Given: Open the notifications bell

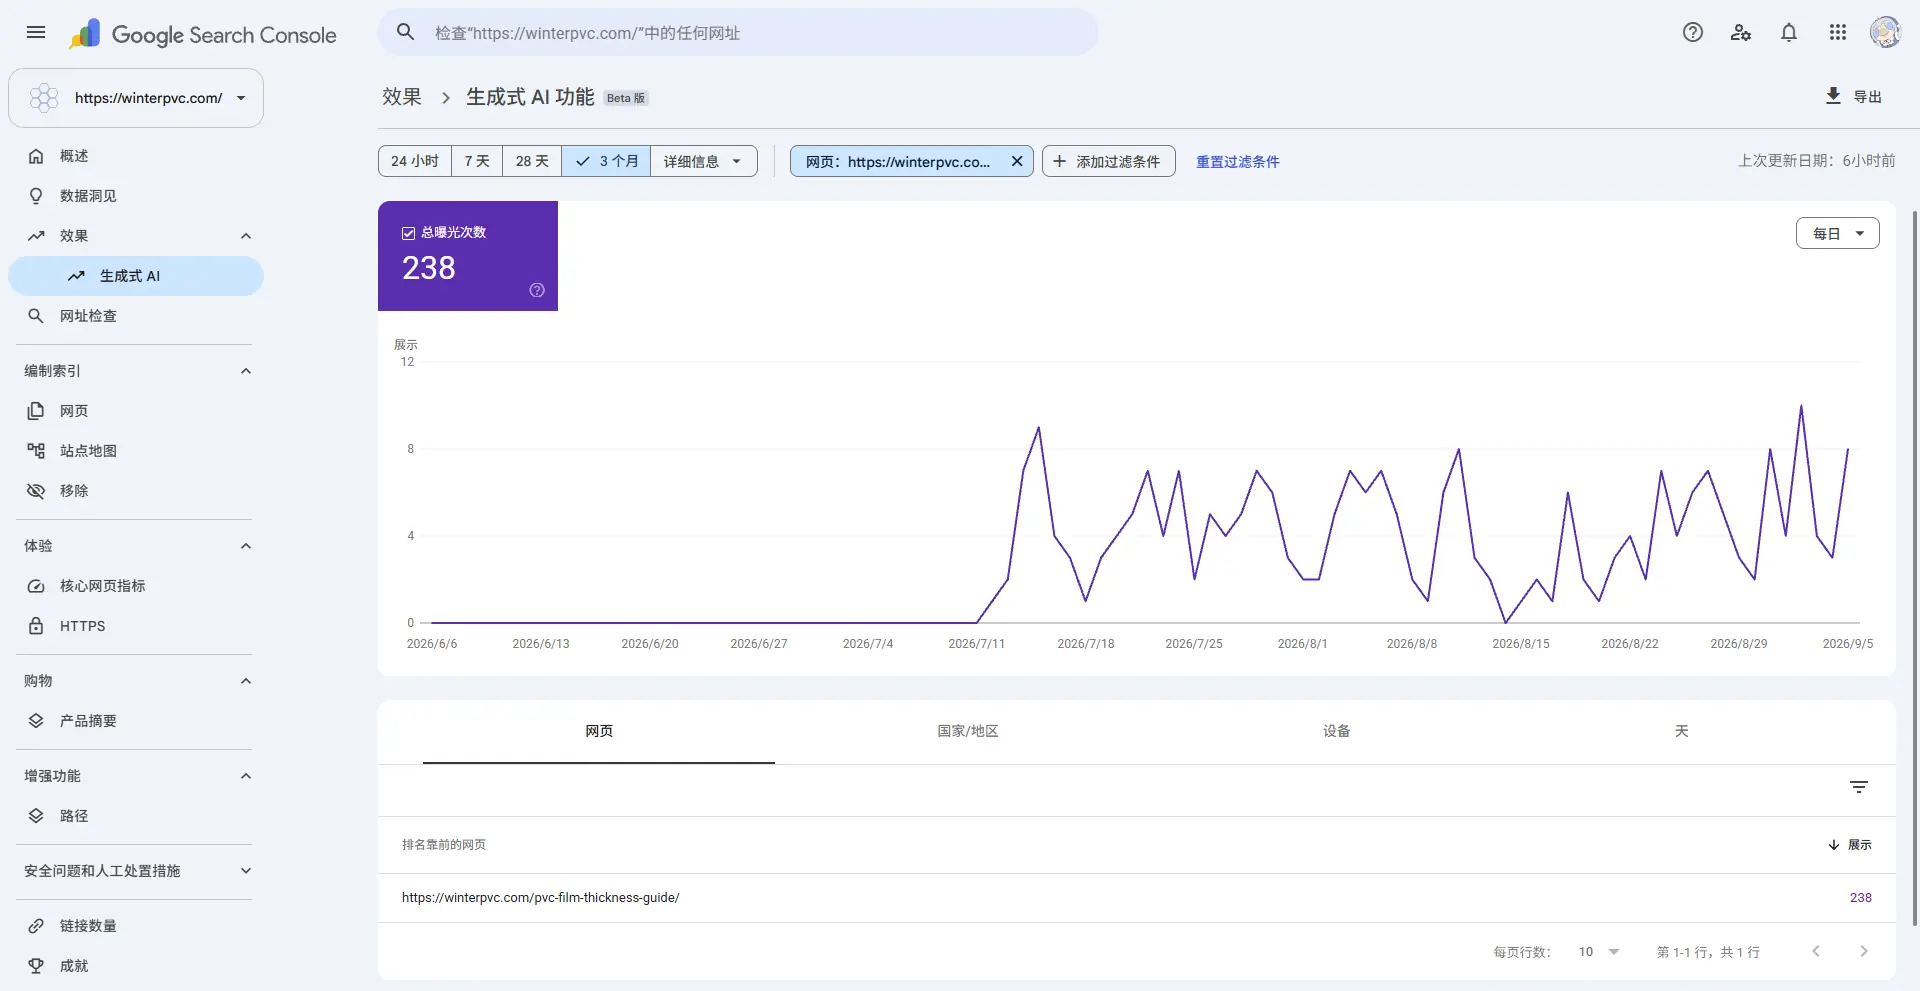Looking at the screenshot, I should tap(1789, 33).
